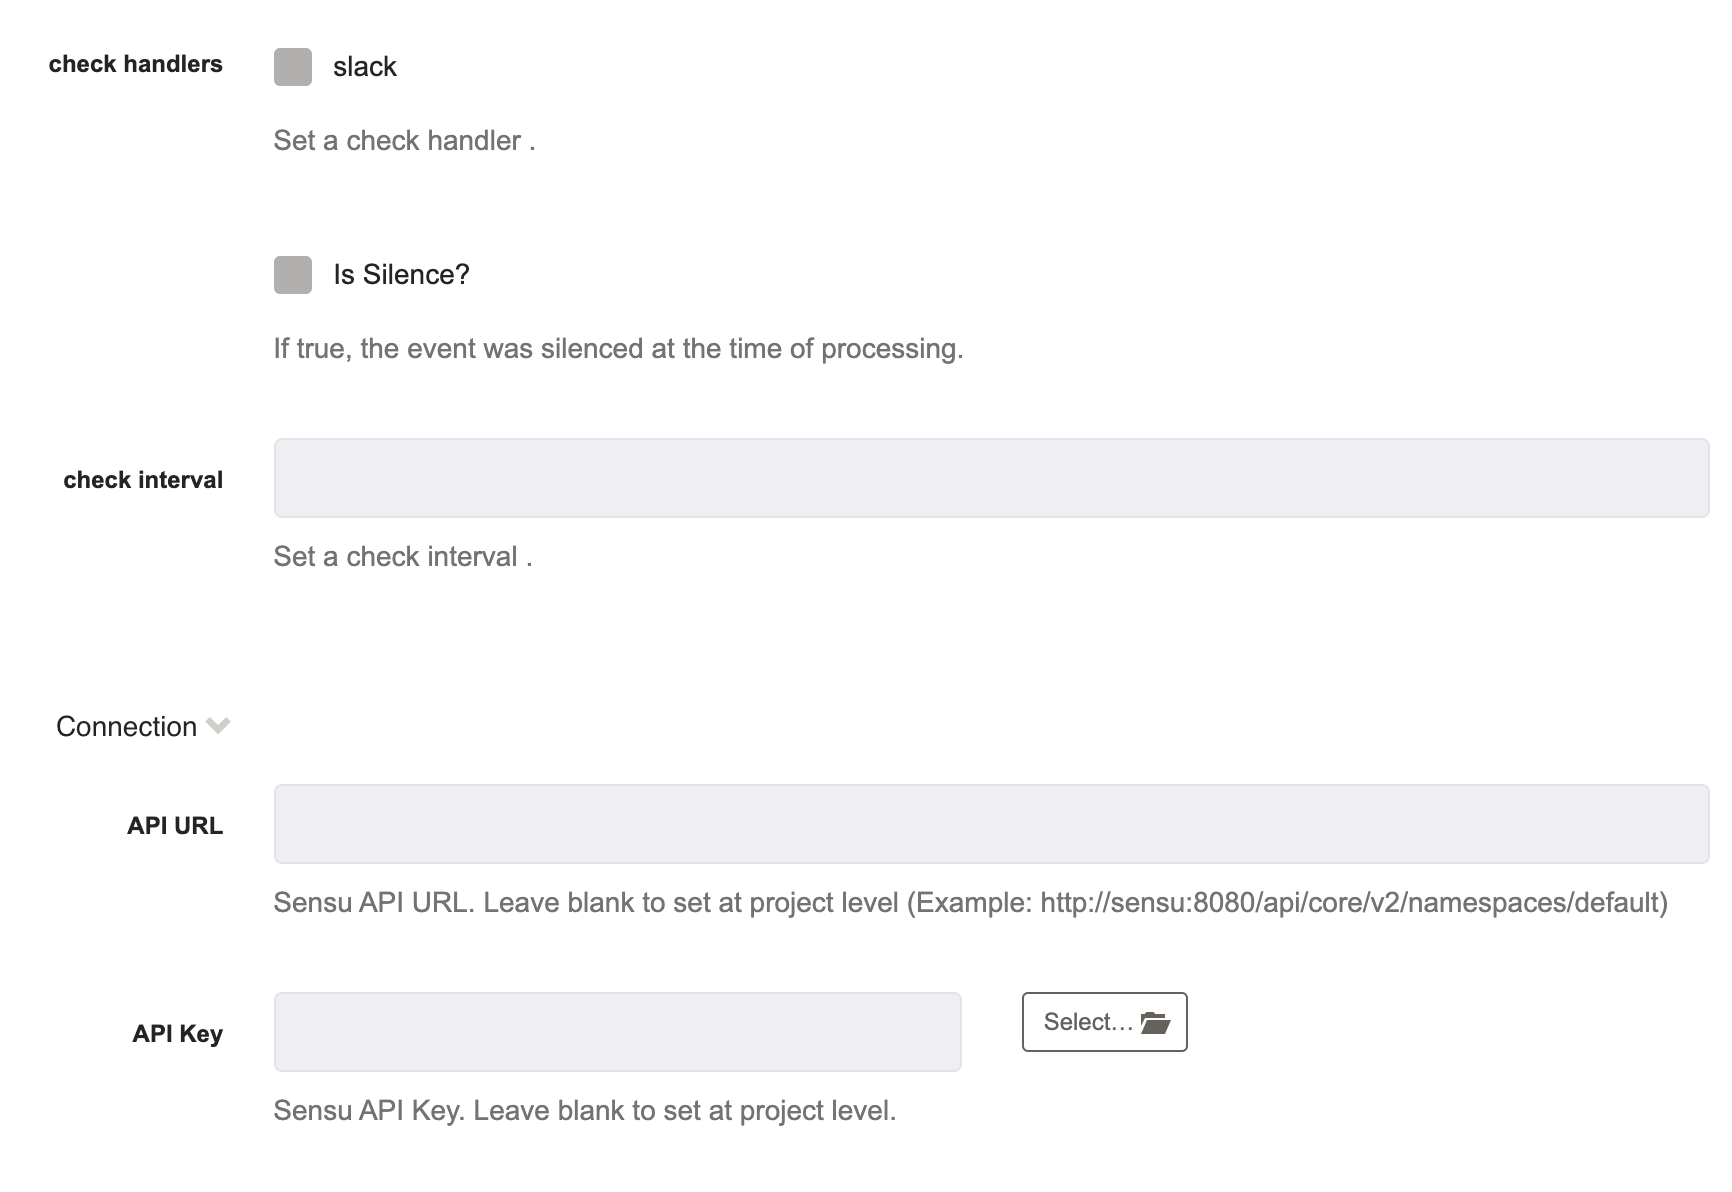Open the Select... key storage button
This screenshot has height=1192, width=1732.
[x=1104, y=1022]
